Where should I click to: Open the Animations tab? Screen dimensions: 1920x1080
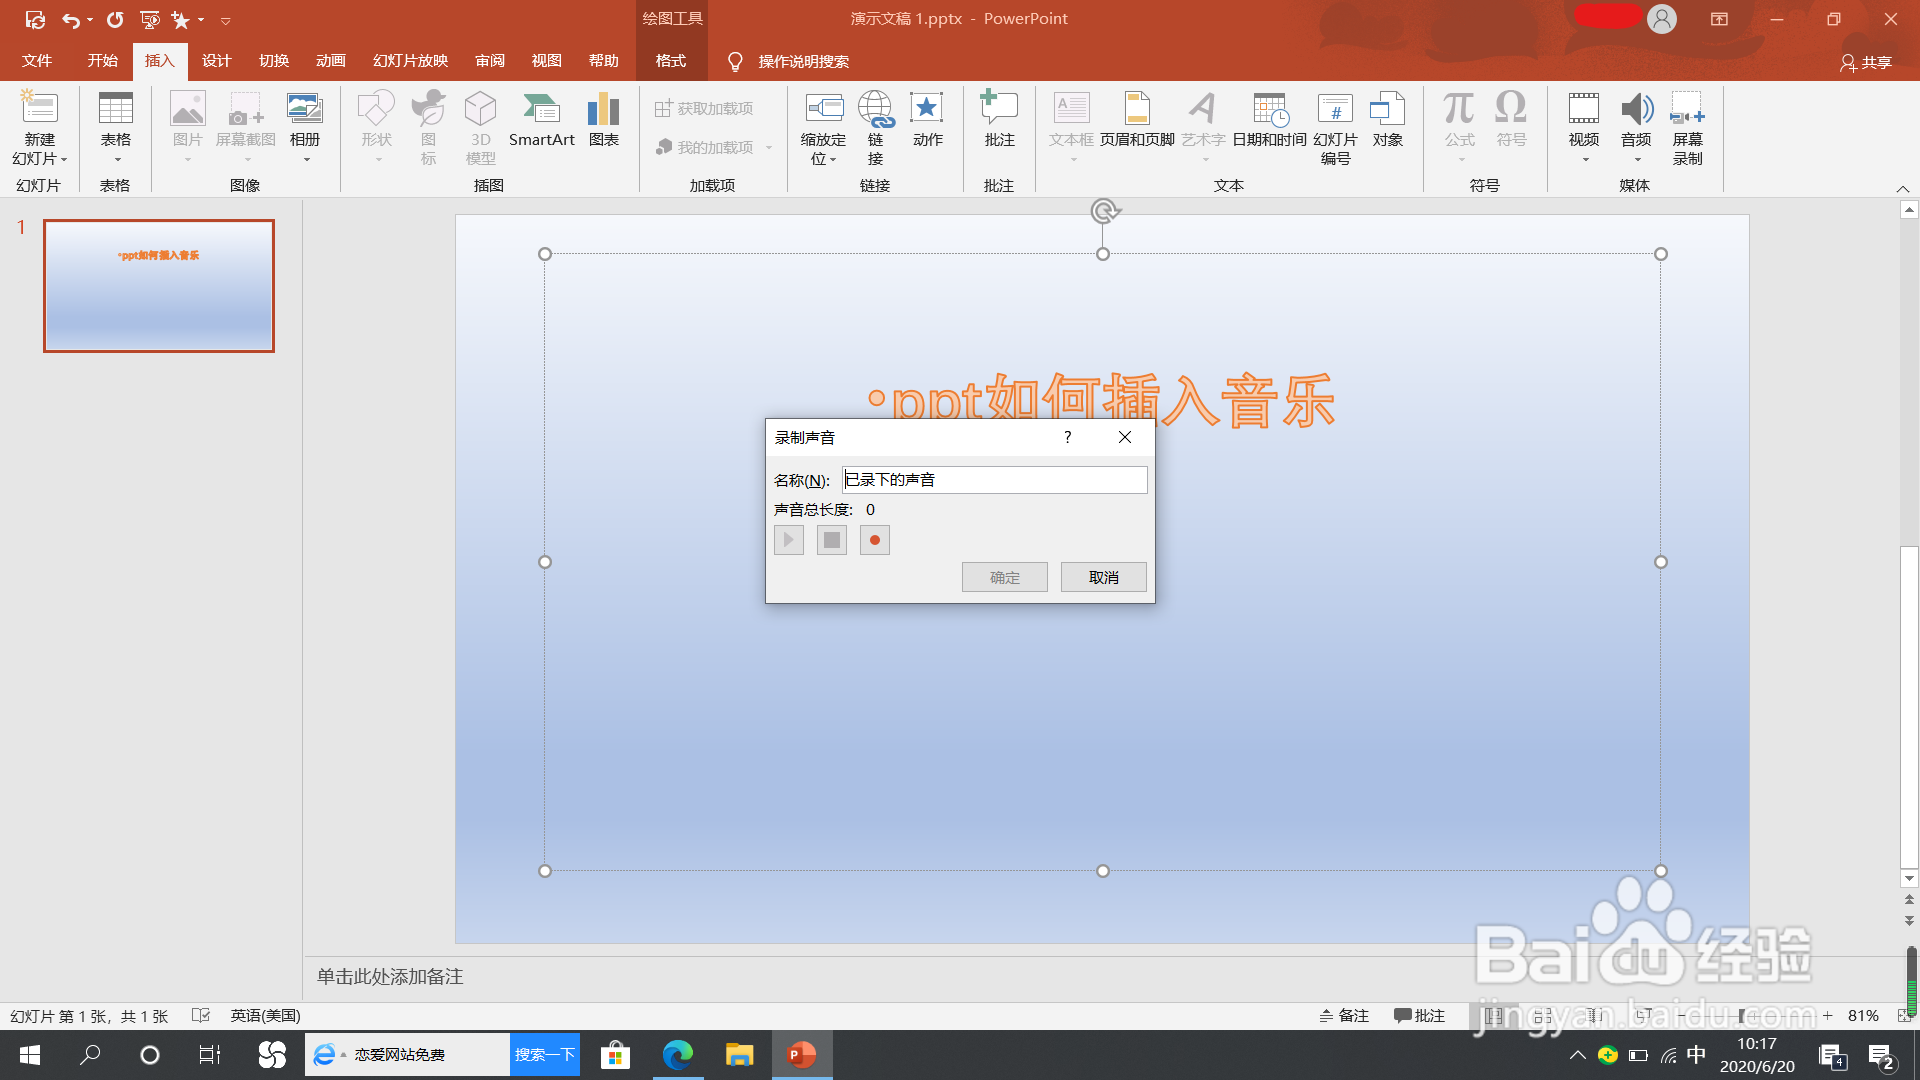tap(330, 61)
